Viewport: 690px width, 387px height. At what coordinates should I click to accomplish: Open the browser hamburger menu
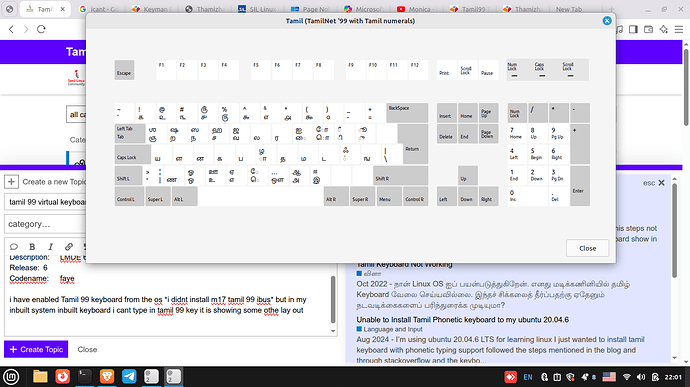click(x=679, y=29)
